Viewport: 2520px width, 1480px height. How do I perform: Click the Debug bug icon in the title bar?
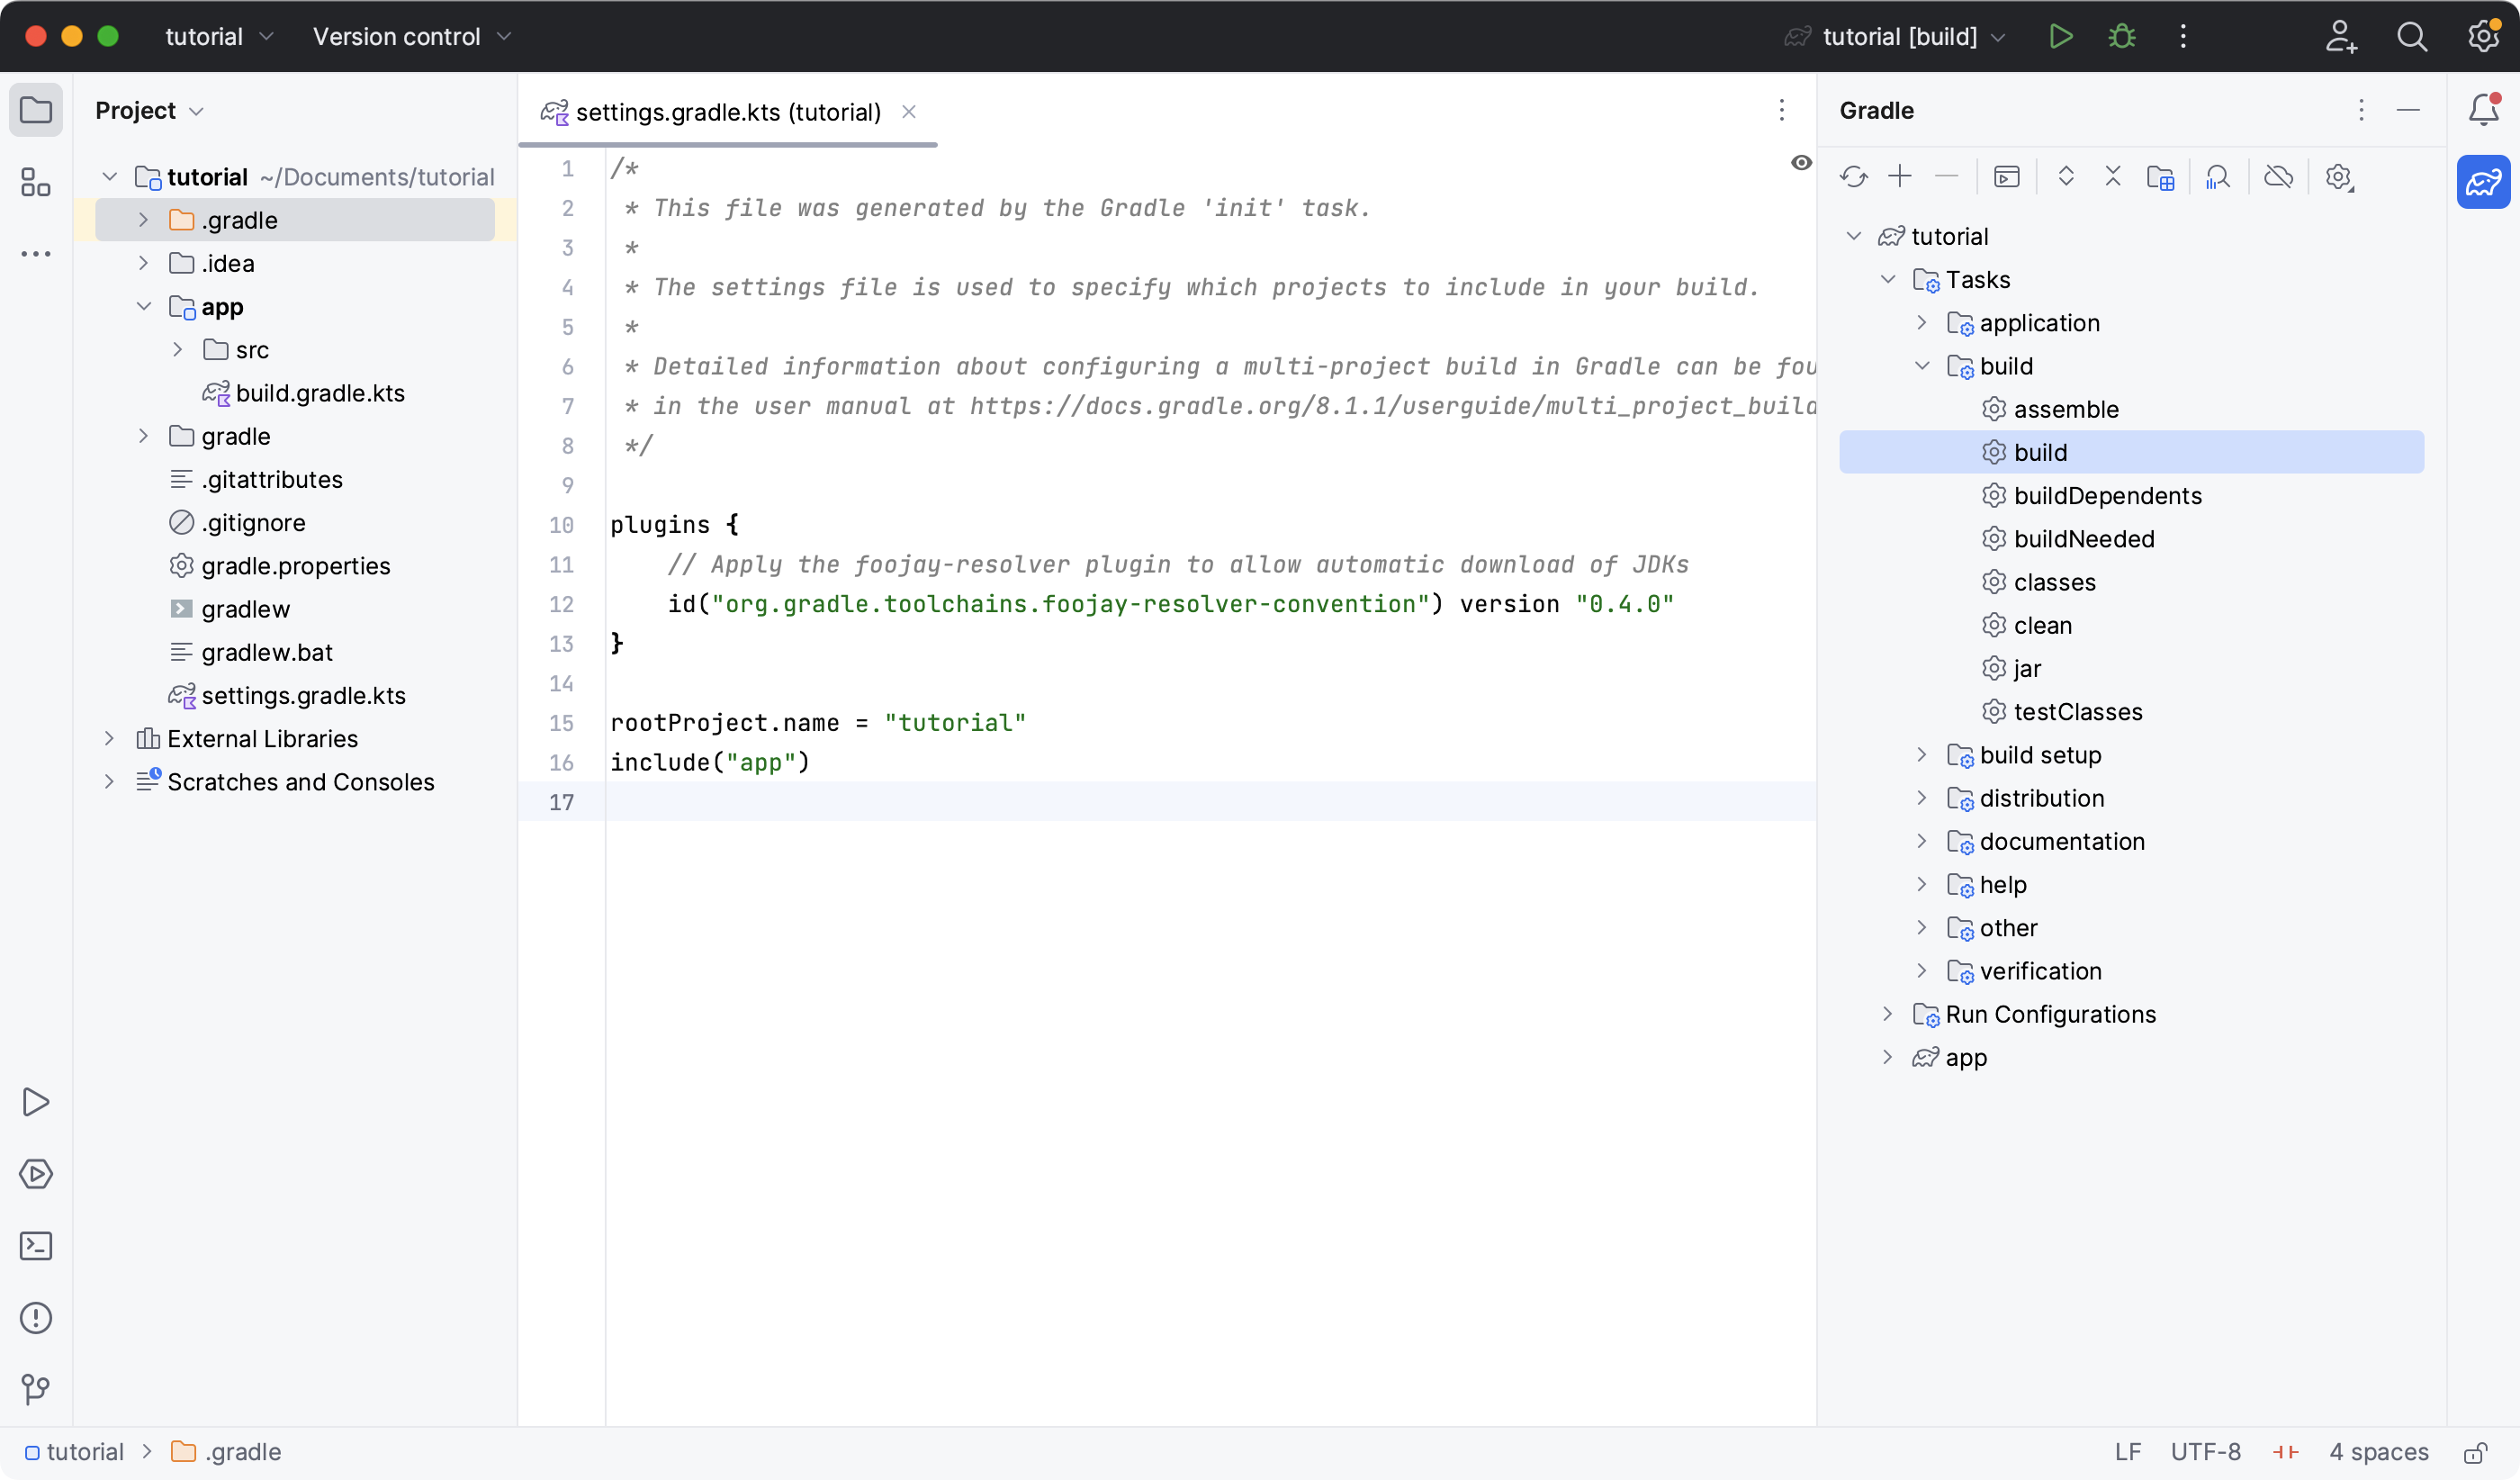tap(2122, 37)
